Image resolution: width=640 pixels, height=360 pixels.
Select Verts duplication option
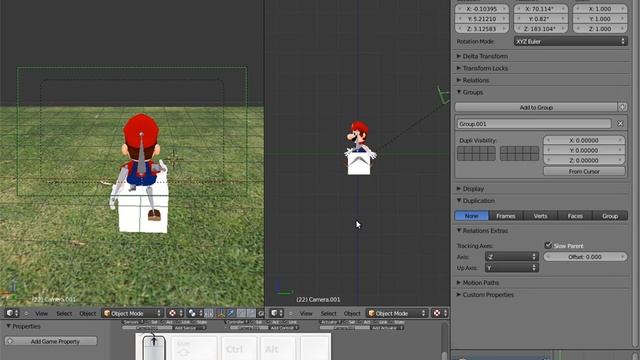(x=540, y=216)
